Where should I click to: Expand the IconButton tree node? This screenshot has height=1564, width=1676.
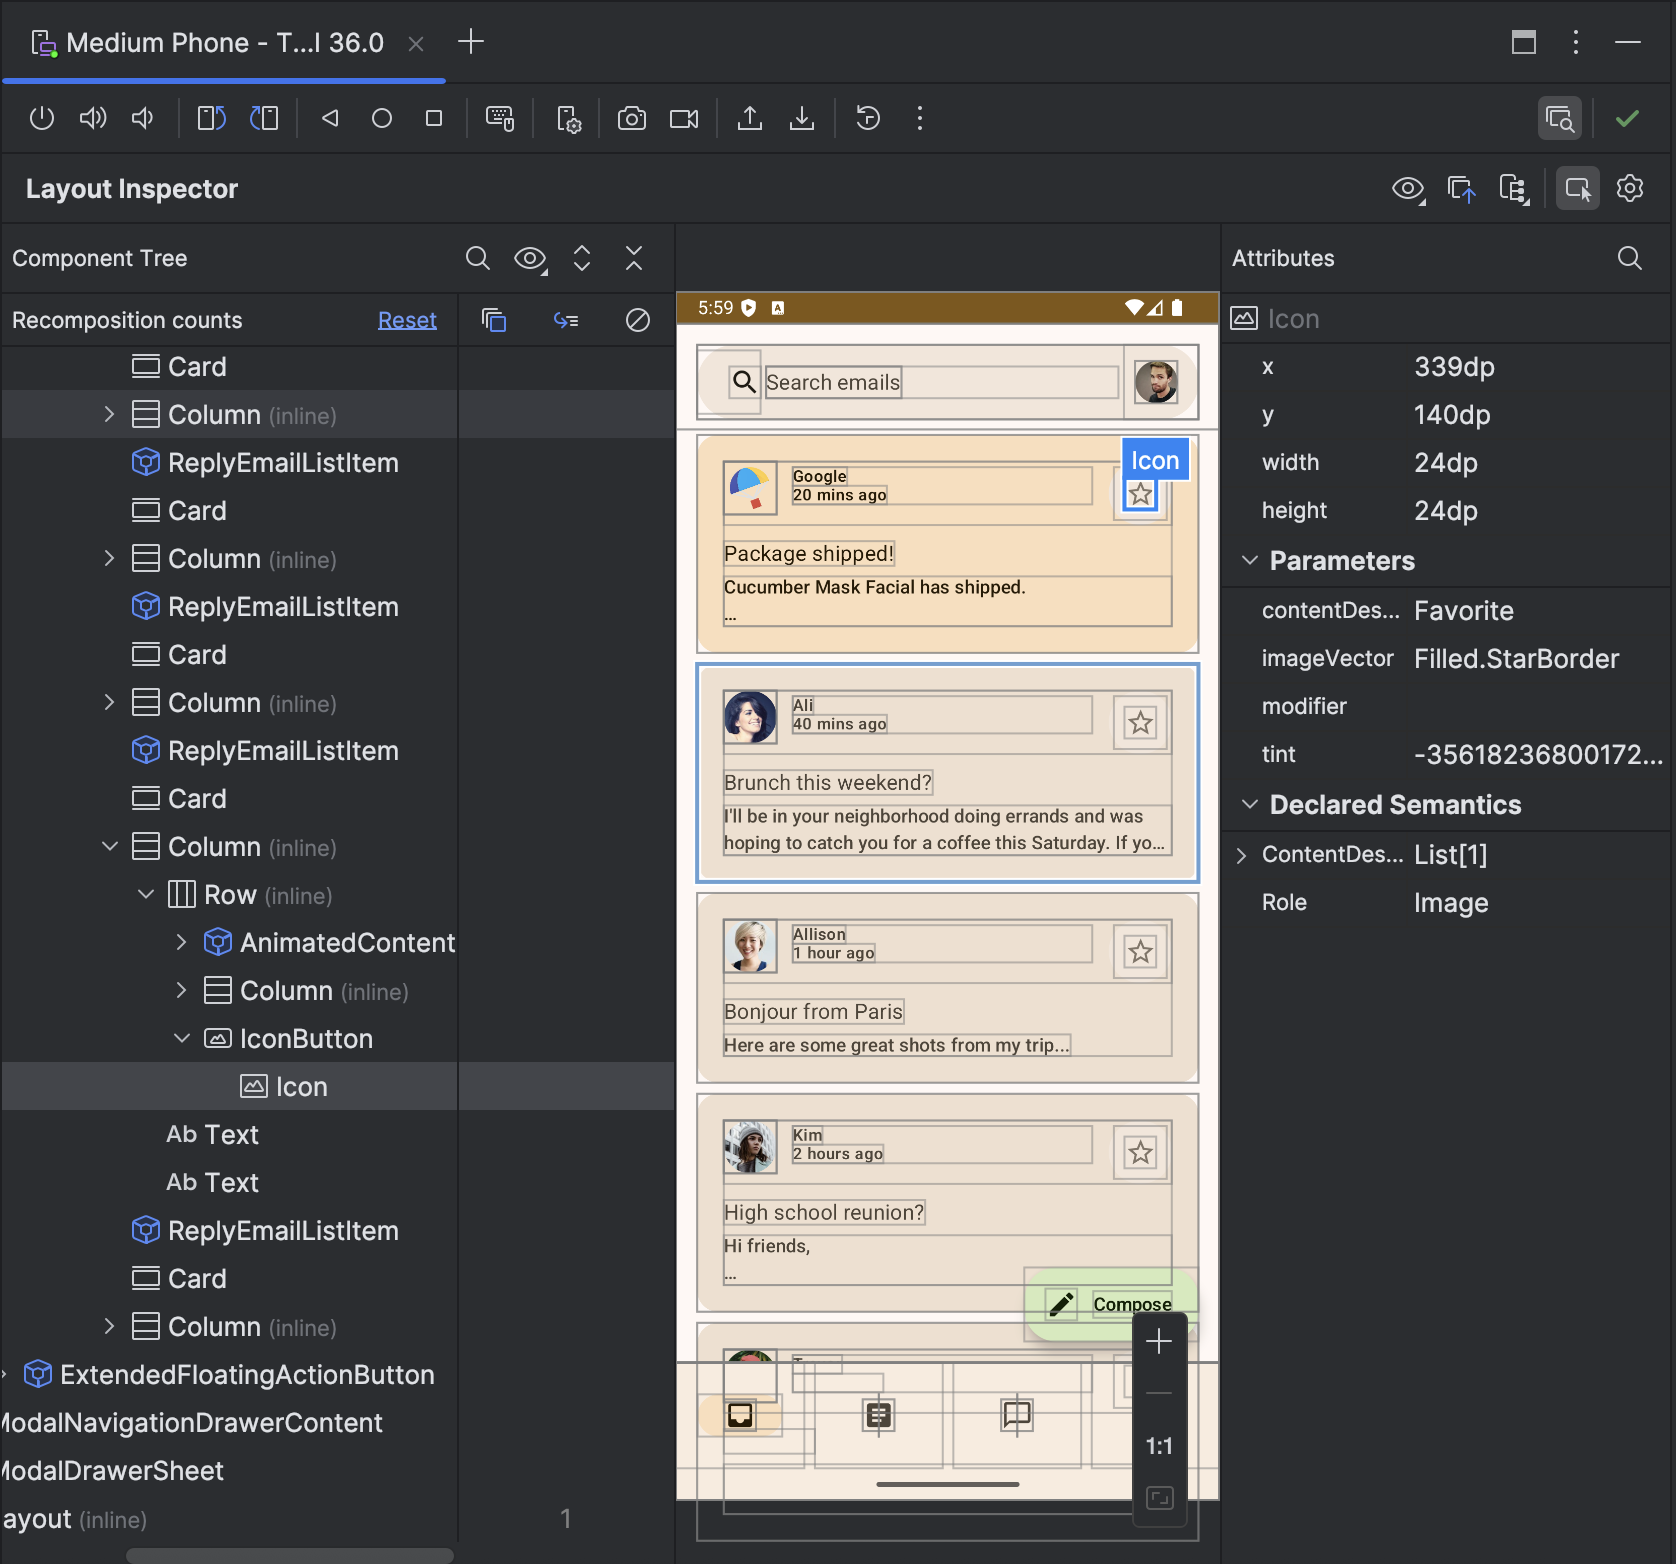click(x=182, y=1038)
